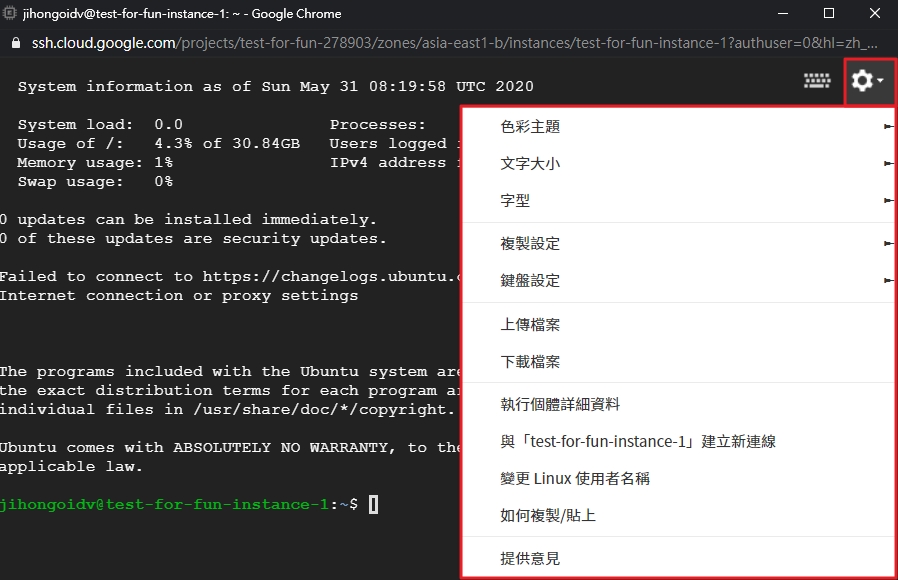Expand arrow next to 文字大小
This screenshot has width=898, height=580.
888,164
